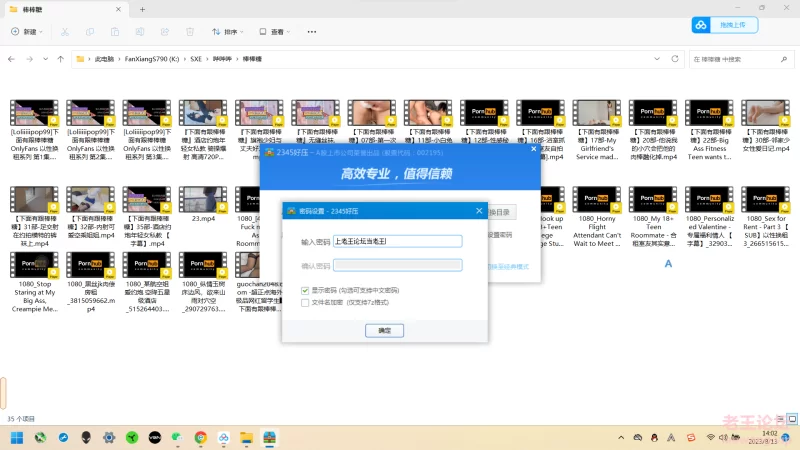Image resolution: width=800 pixels, height=450 pixels.
Task: Open the gear settings app on taskbar
Action: (x=109, y=437)
